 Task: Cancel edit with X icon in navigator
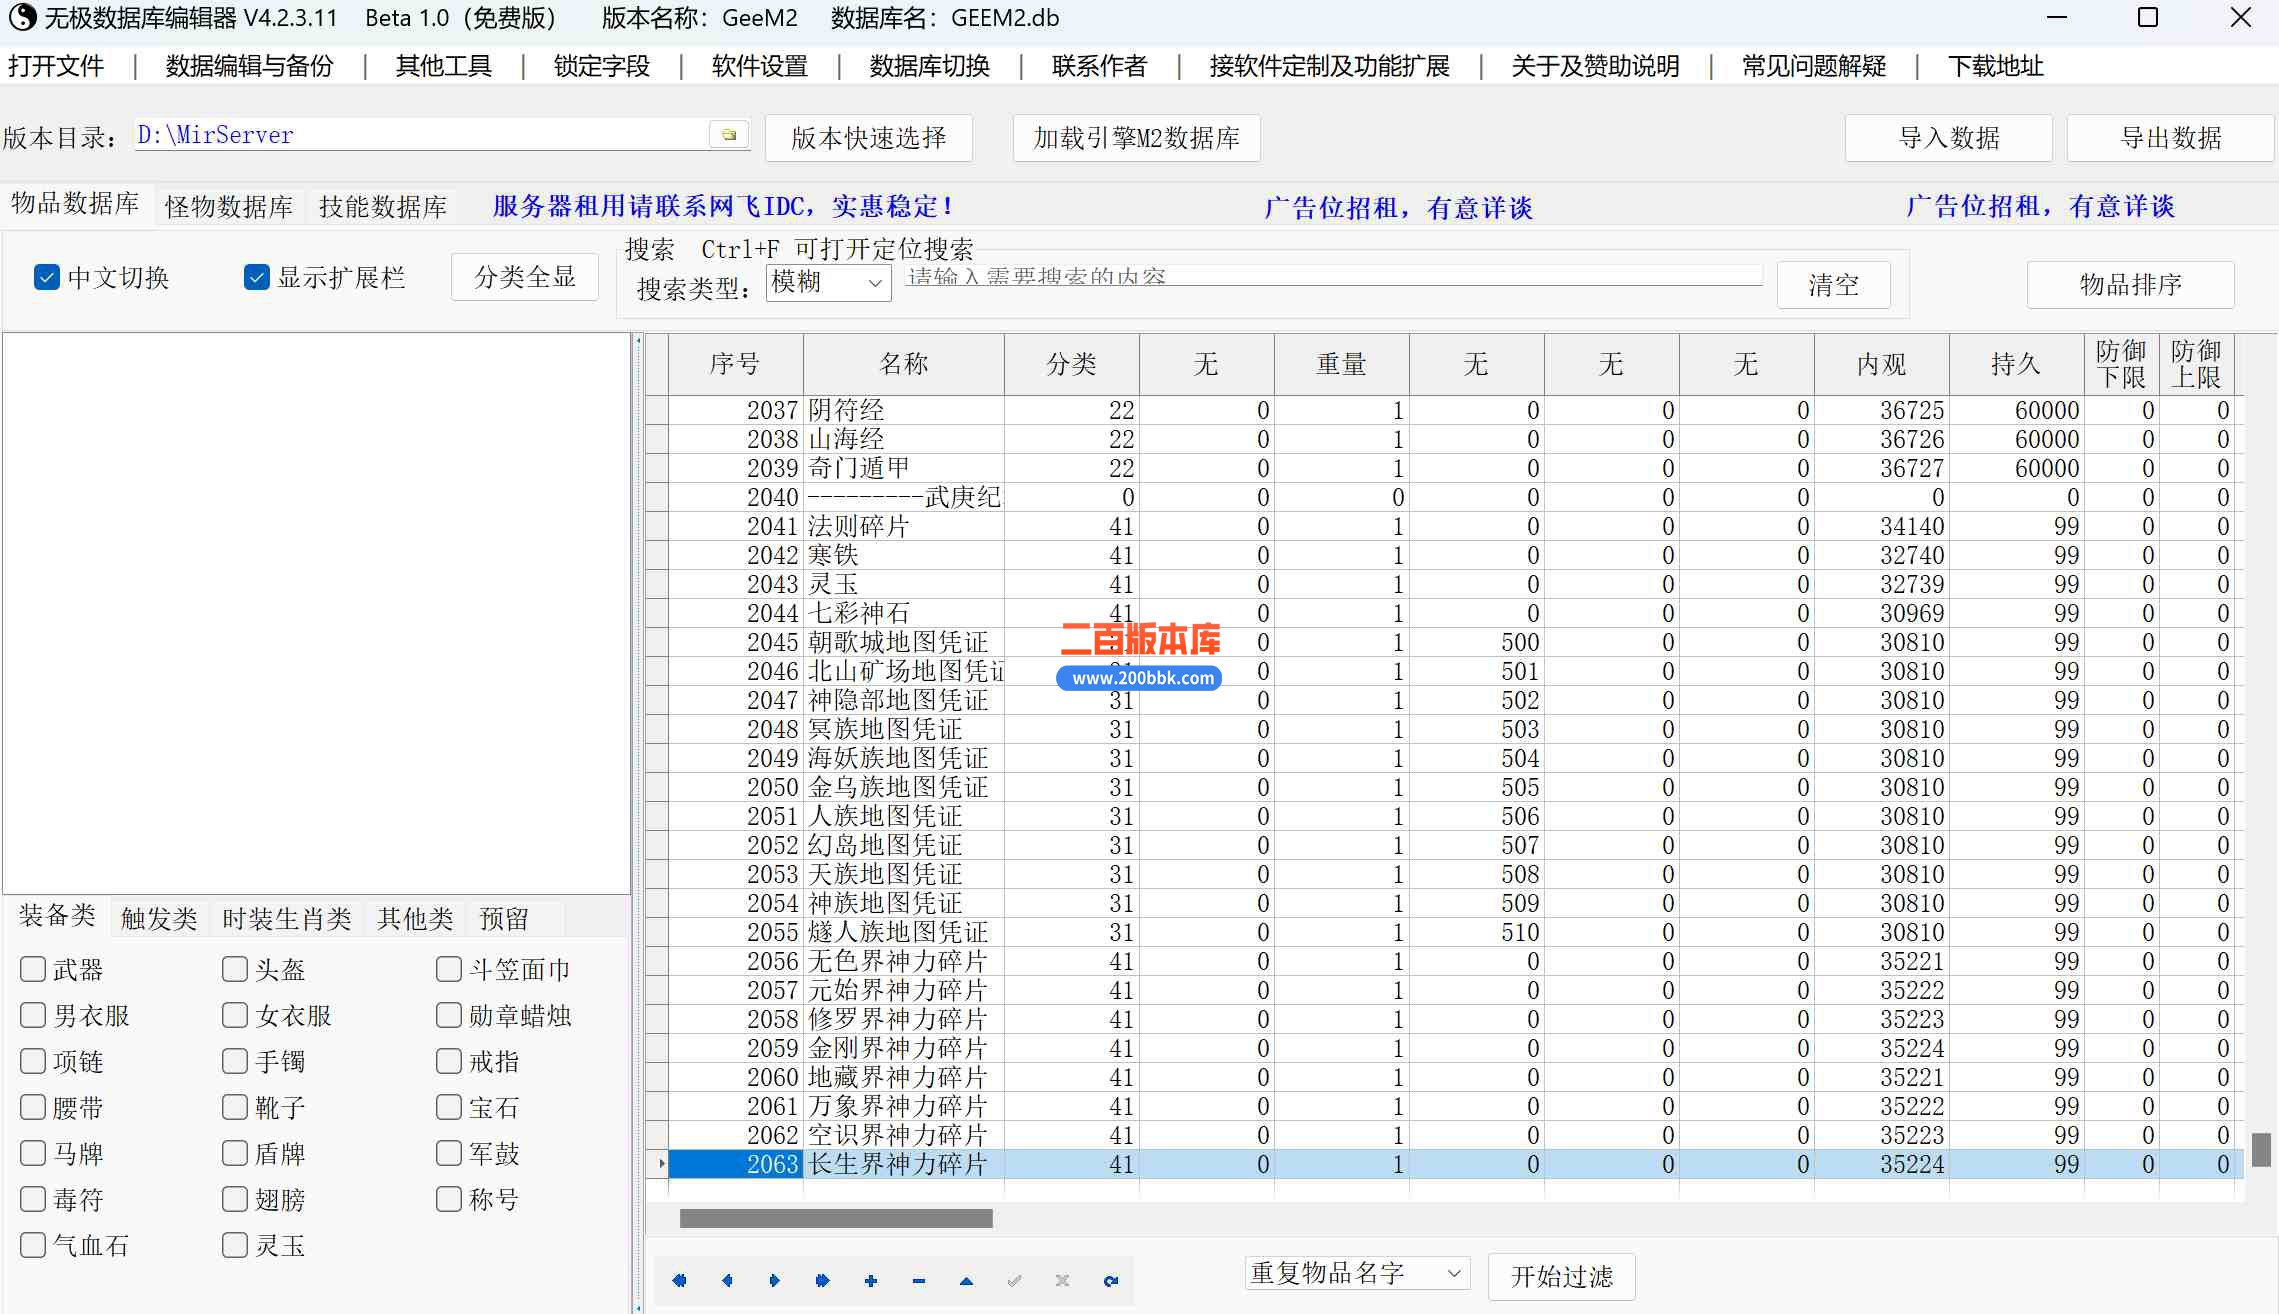pyautogui.click(x=1062, y=1280)
